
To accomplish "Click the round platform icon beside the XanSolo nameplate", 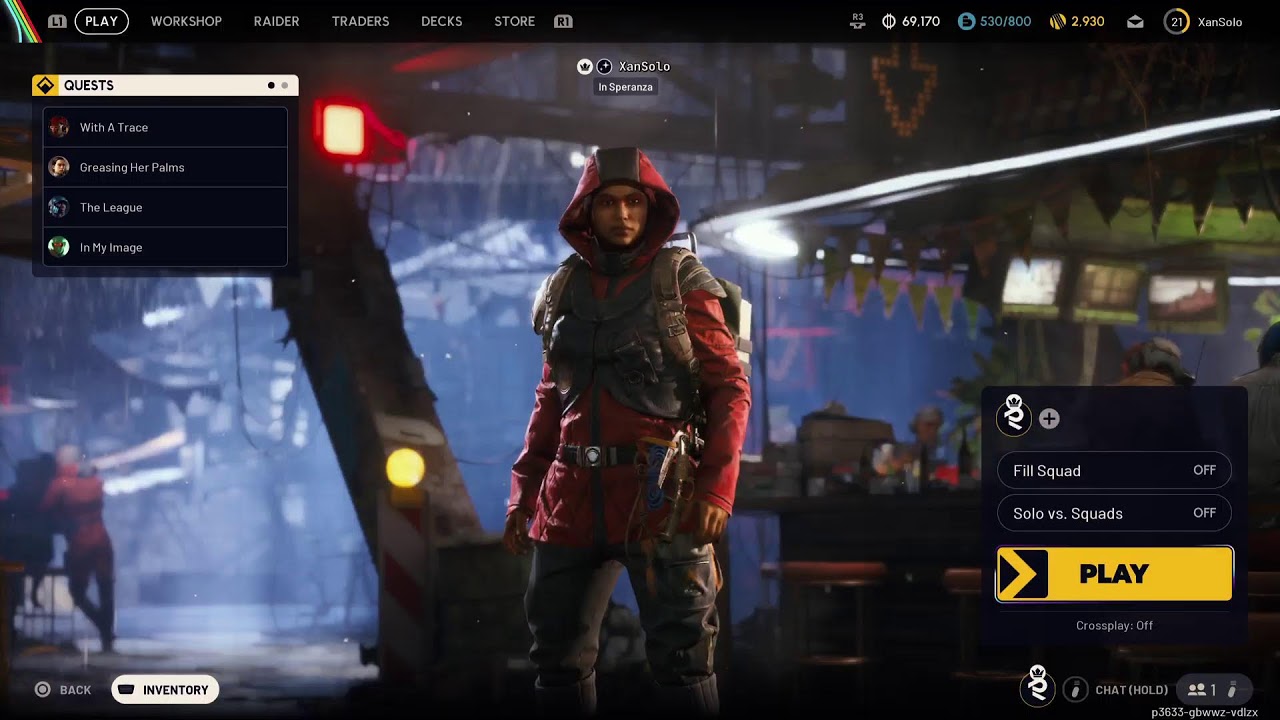I will point(604,66).
